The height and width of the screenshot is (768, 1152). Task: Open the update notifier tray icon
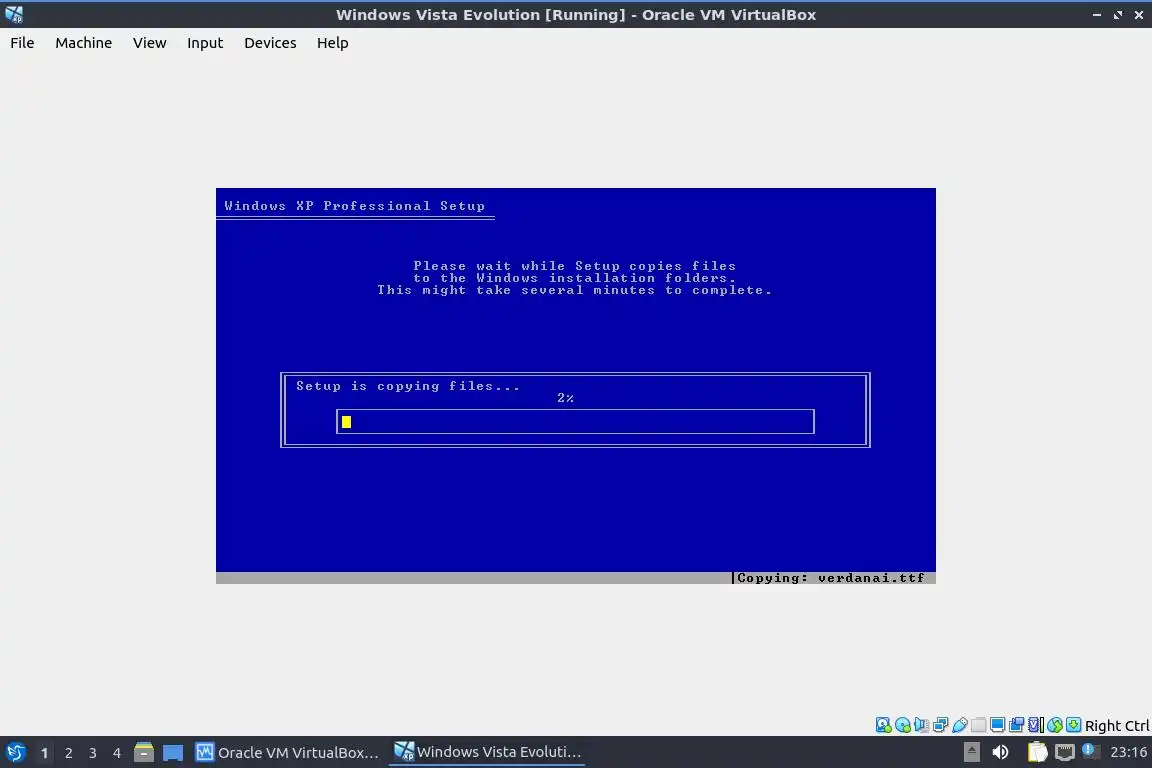point(1090,751)
